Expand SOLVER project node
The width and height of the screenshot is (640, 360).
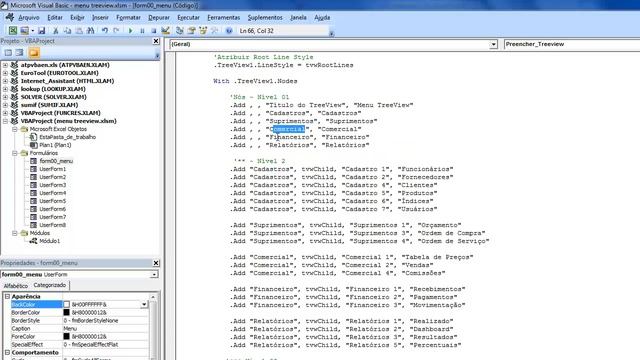pyautogui.click(x=5, y=97)
